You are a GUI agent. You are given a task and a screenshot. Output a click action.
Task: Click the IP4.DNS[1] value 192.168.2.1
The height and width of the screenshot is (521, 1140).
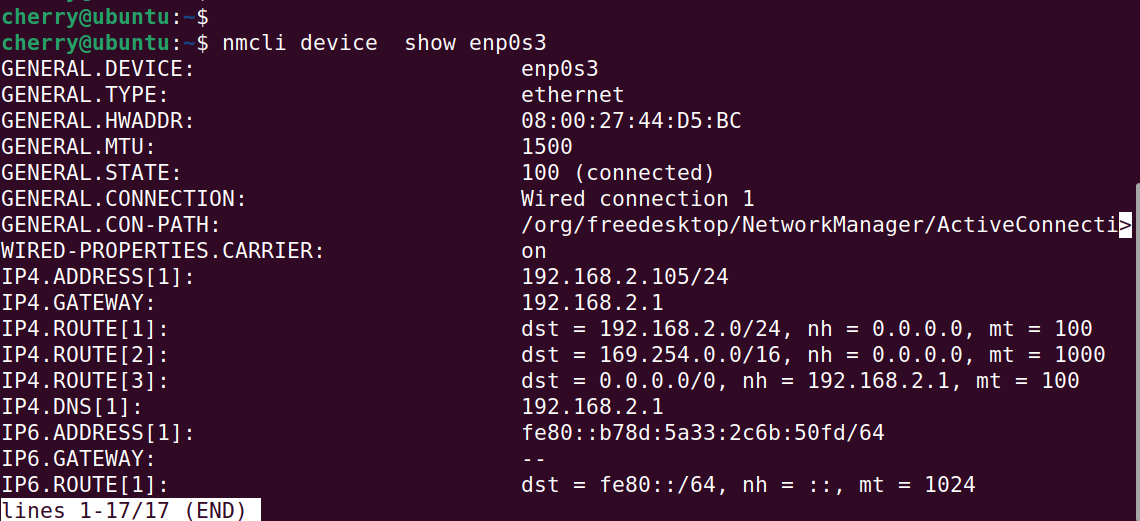point(592,407)
